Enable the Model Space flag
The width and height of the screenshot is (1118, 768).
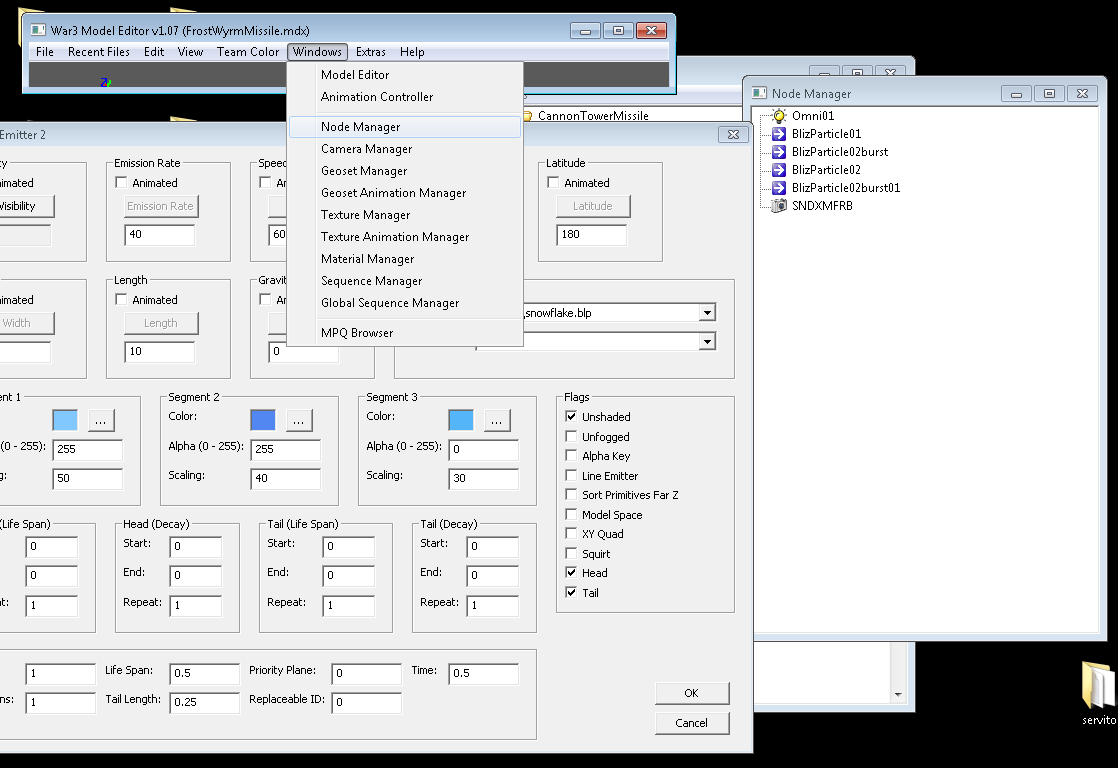(571, 514)
